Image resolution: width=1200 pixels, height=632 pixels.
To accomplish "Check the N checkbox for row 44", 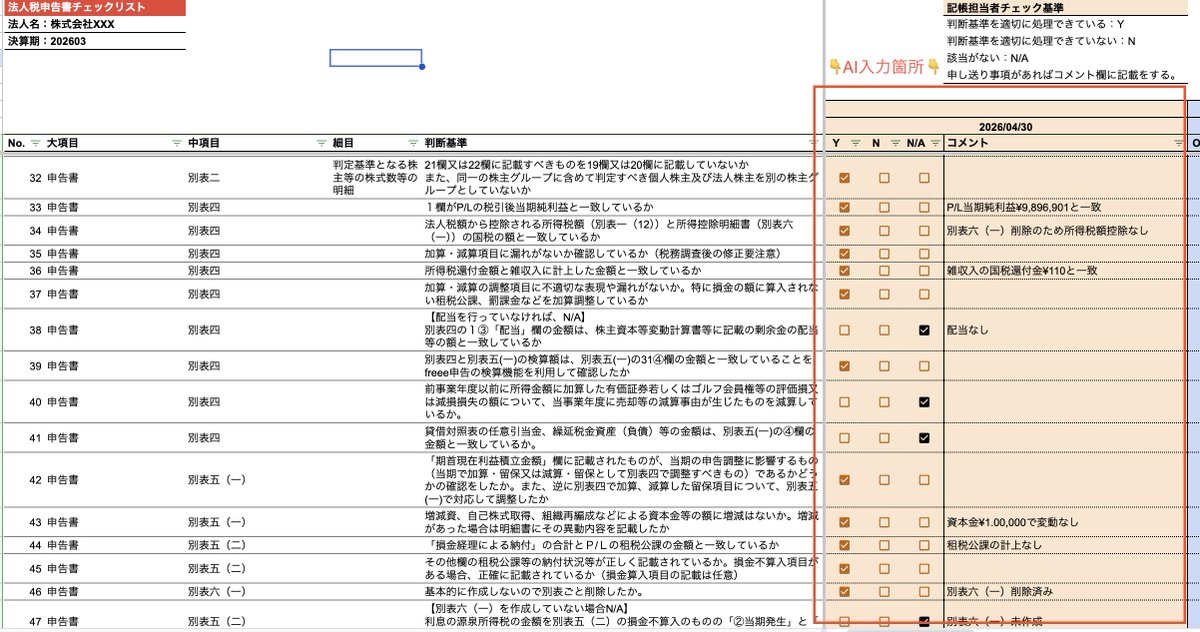I will (884, 545).
